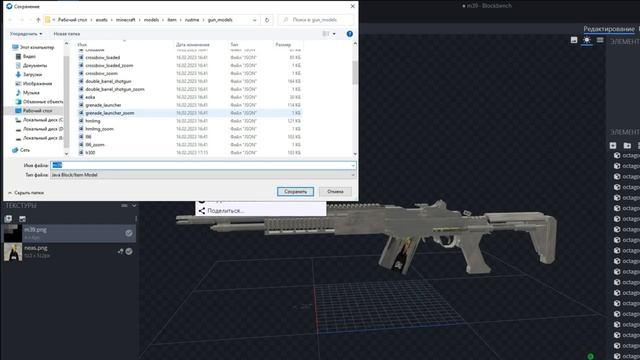The height and width of the screenshot is (360, 640).
Task: Add a new cube in the outliner
Action: click(x=613, y=145)
